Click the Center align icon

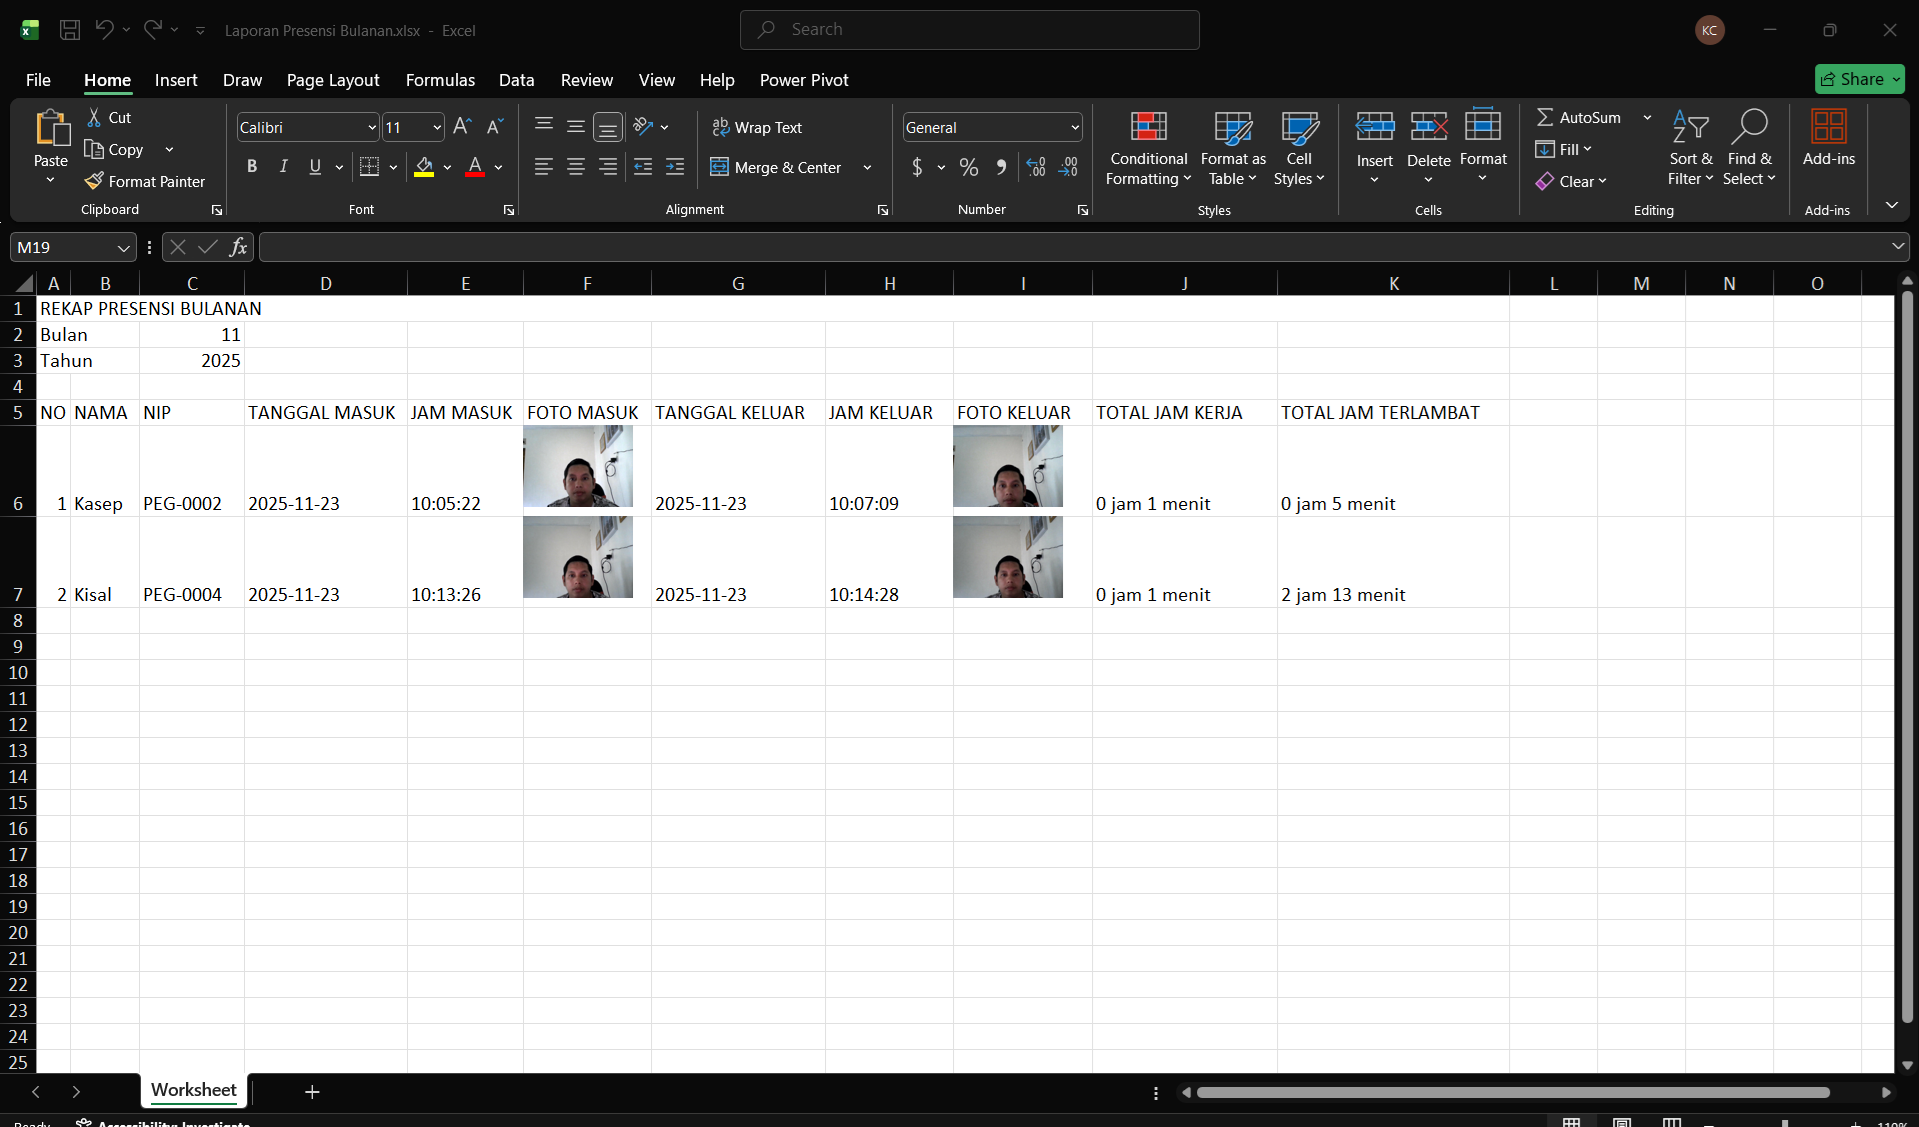[576, 167]
